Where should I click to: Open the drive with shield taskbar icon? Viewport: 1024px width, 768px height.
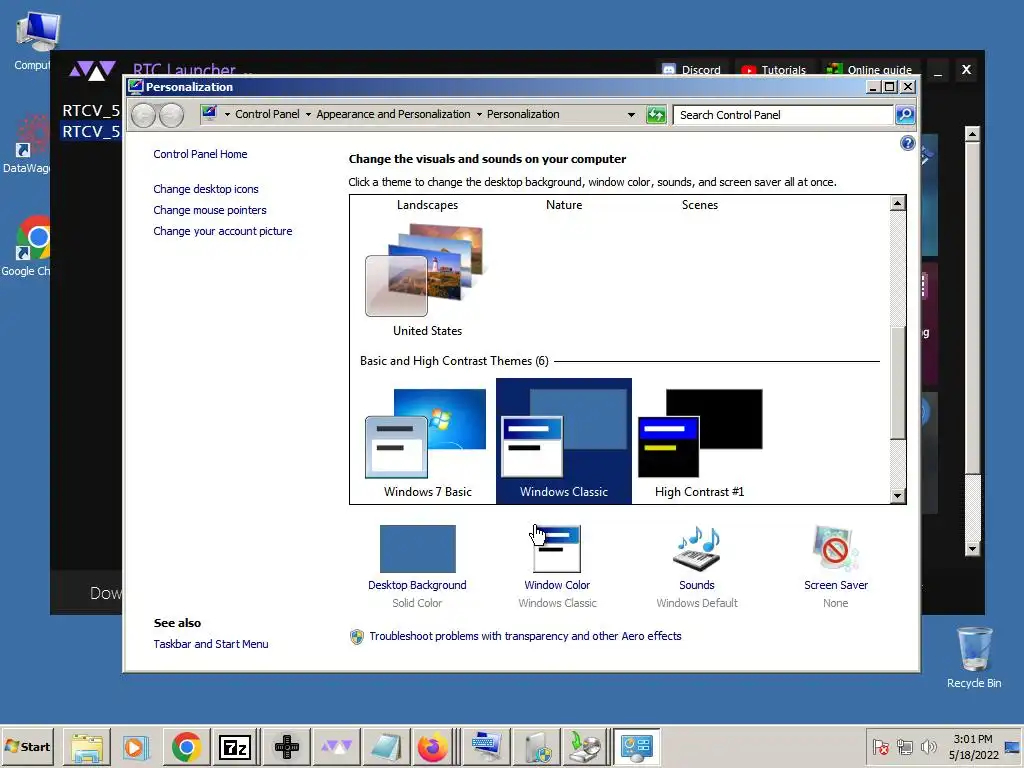(537, 746)
